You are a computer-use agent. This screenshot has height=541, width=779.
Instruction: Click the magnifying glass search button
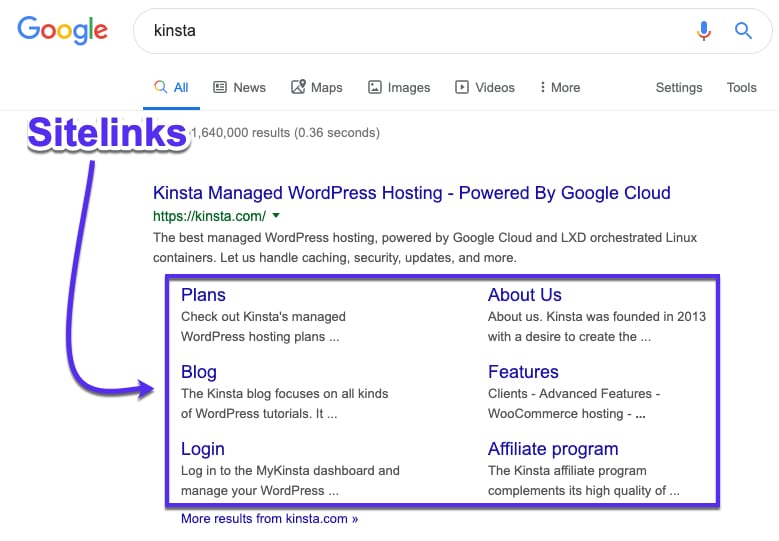click(x=743, y=31)
